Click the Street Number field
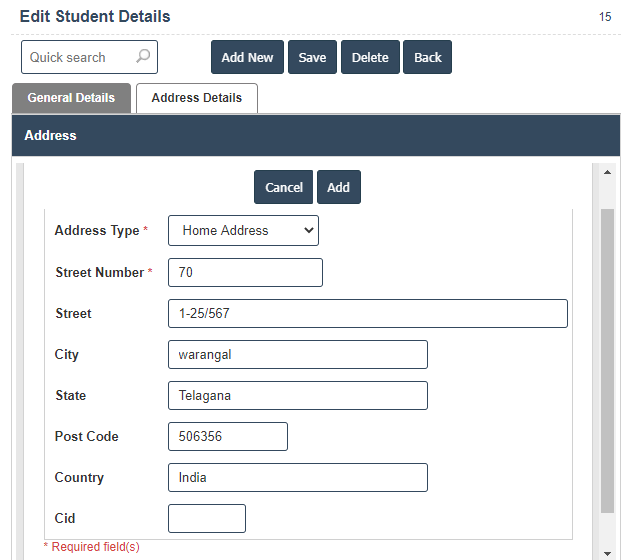Viewport: 634px width, 560px height. point(245,272)
